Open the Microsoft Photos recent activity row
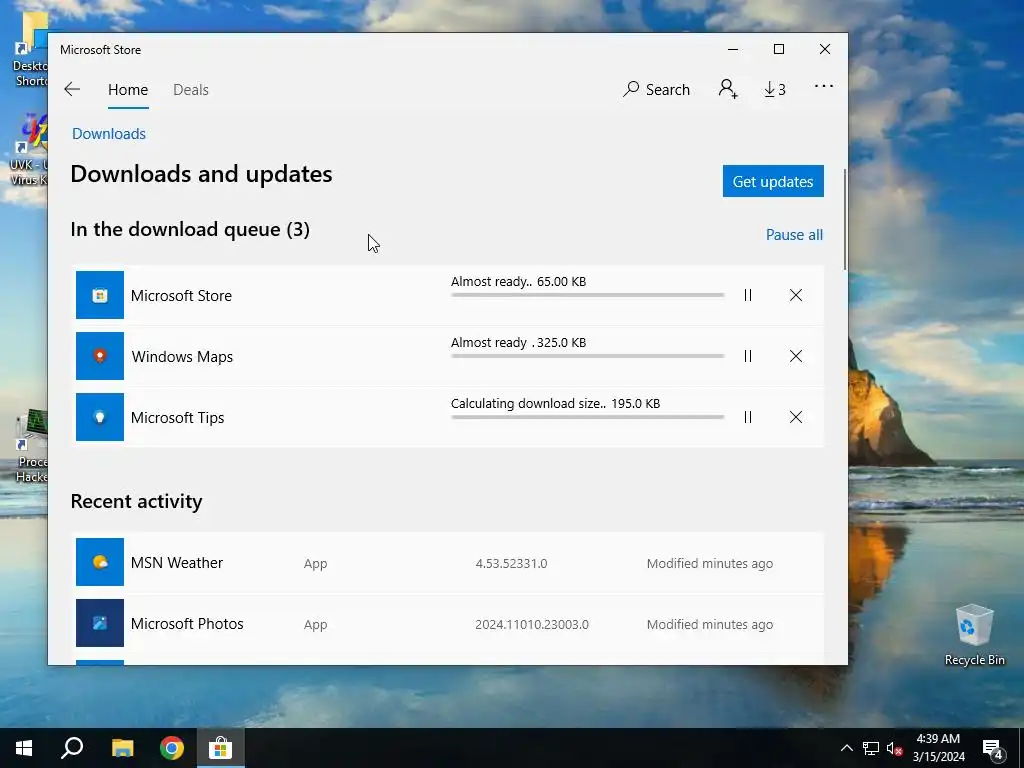 point(449,623)
